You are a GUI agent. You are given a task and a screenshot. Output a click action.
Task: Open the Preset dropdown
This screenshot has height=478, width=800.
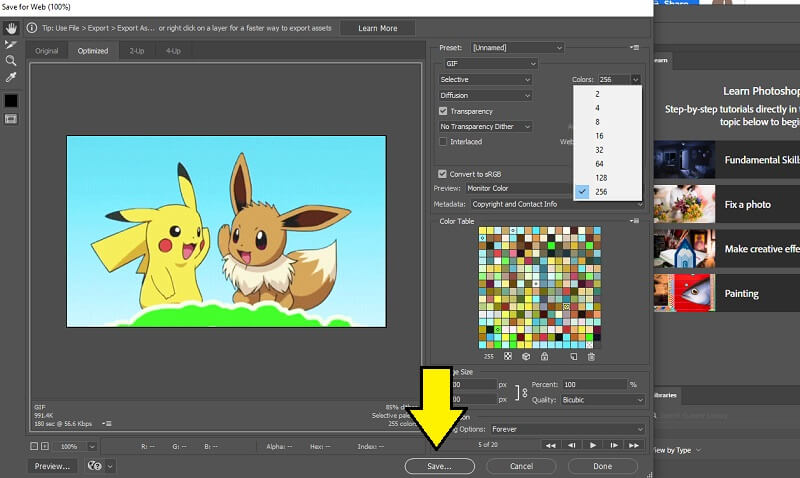(x=517, y=47)
